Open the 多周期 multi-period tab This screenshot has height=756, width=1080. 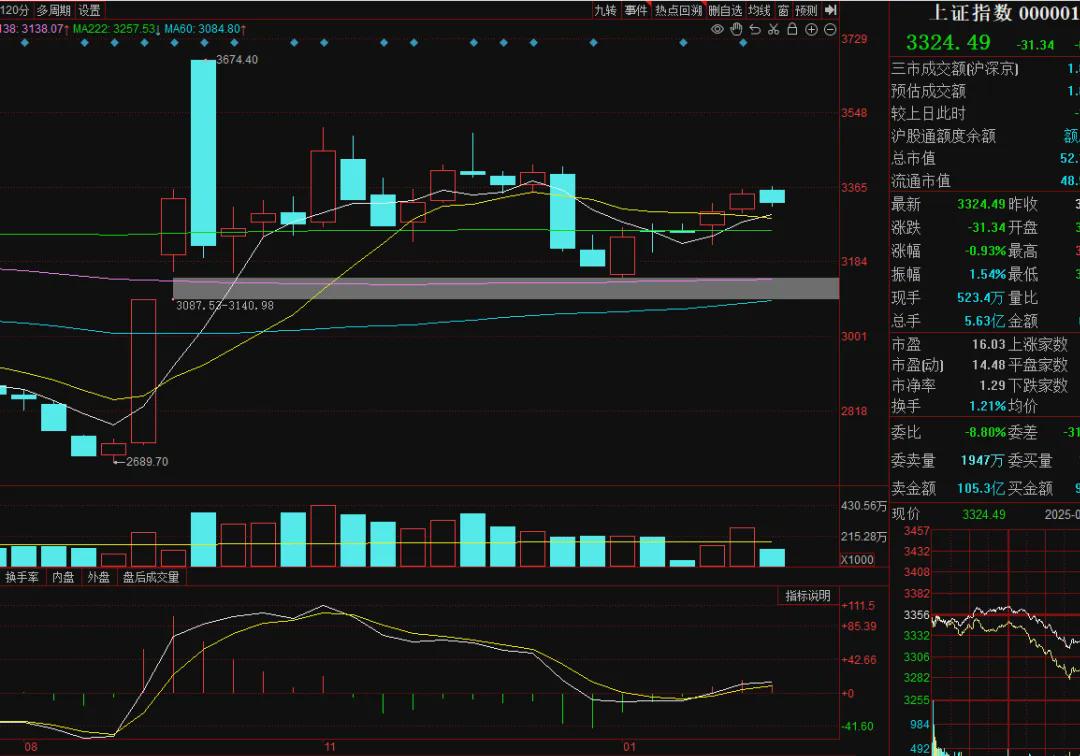point(54,10)
